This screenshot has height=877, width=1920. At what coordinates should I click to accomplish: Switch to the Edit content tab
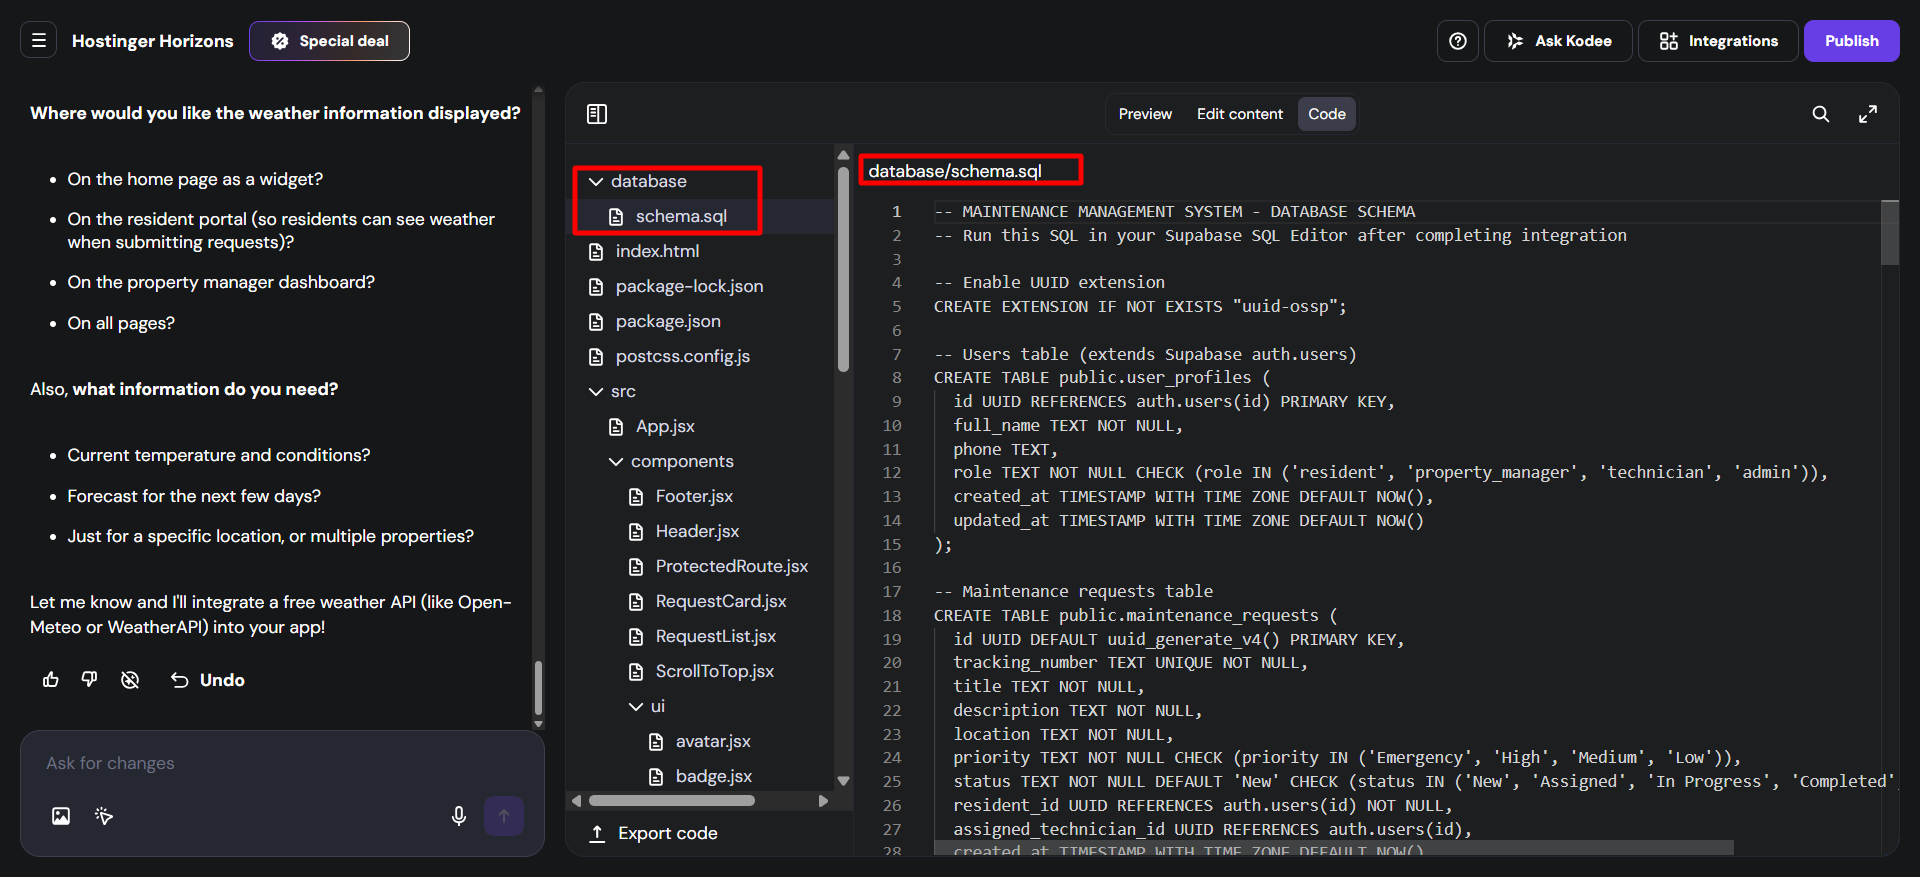click(1239, 114)
